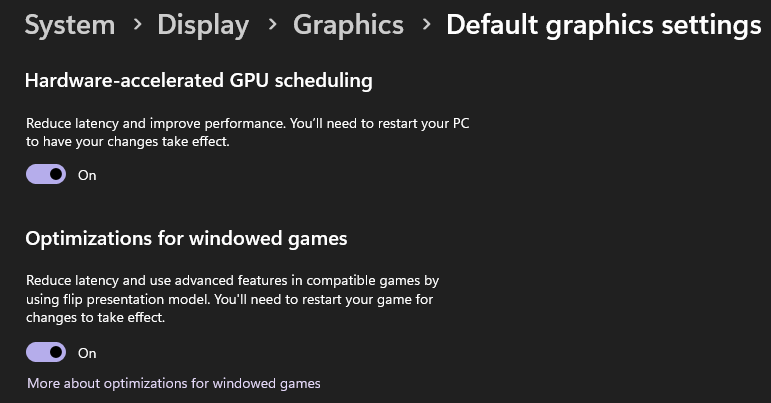Click the flip presentation model description line

[x=230, y=299]
